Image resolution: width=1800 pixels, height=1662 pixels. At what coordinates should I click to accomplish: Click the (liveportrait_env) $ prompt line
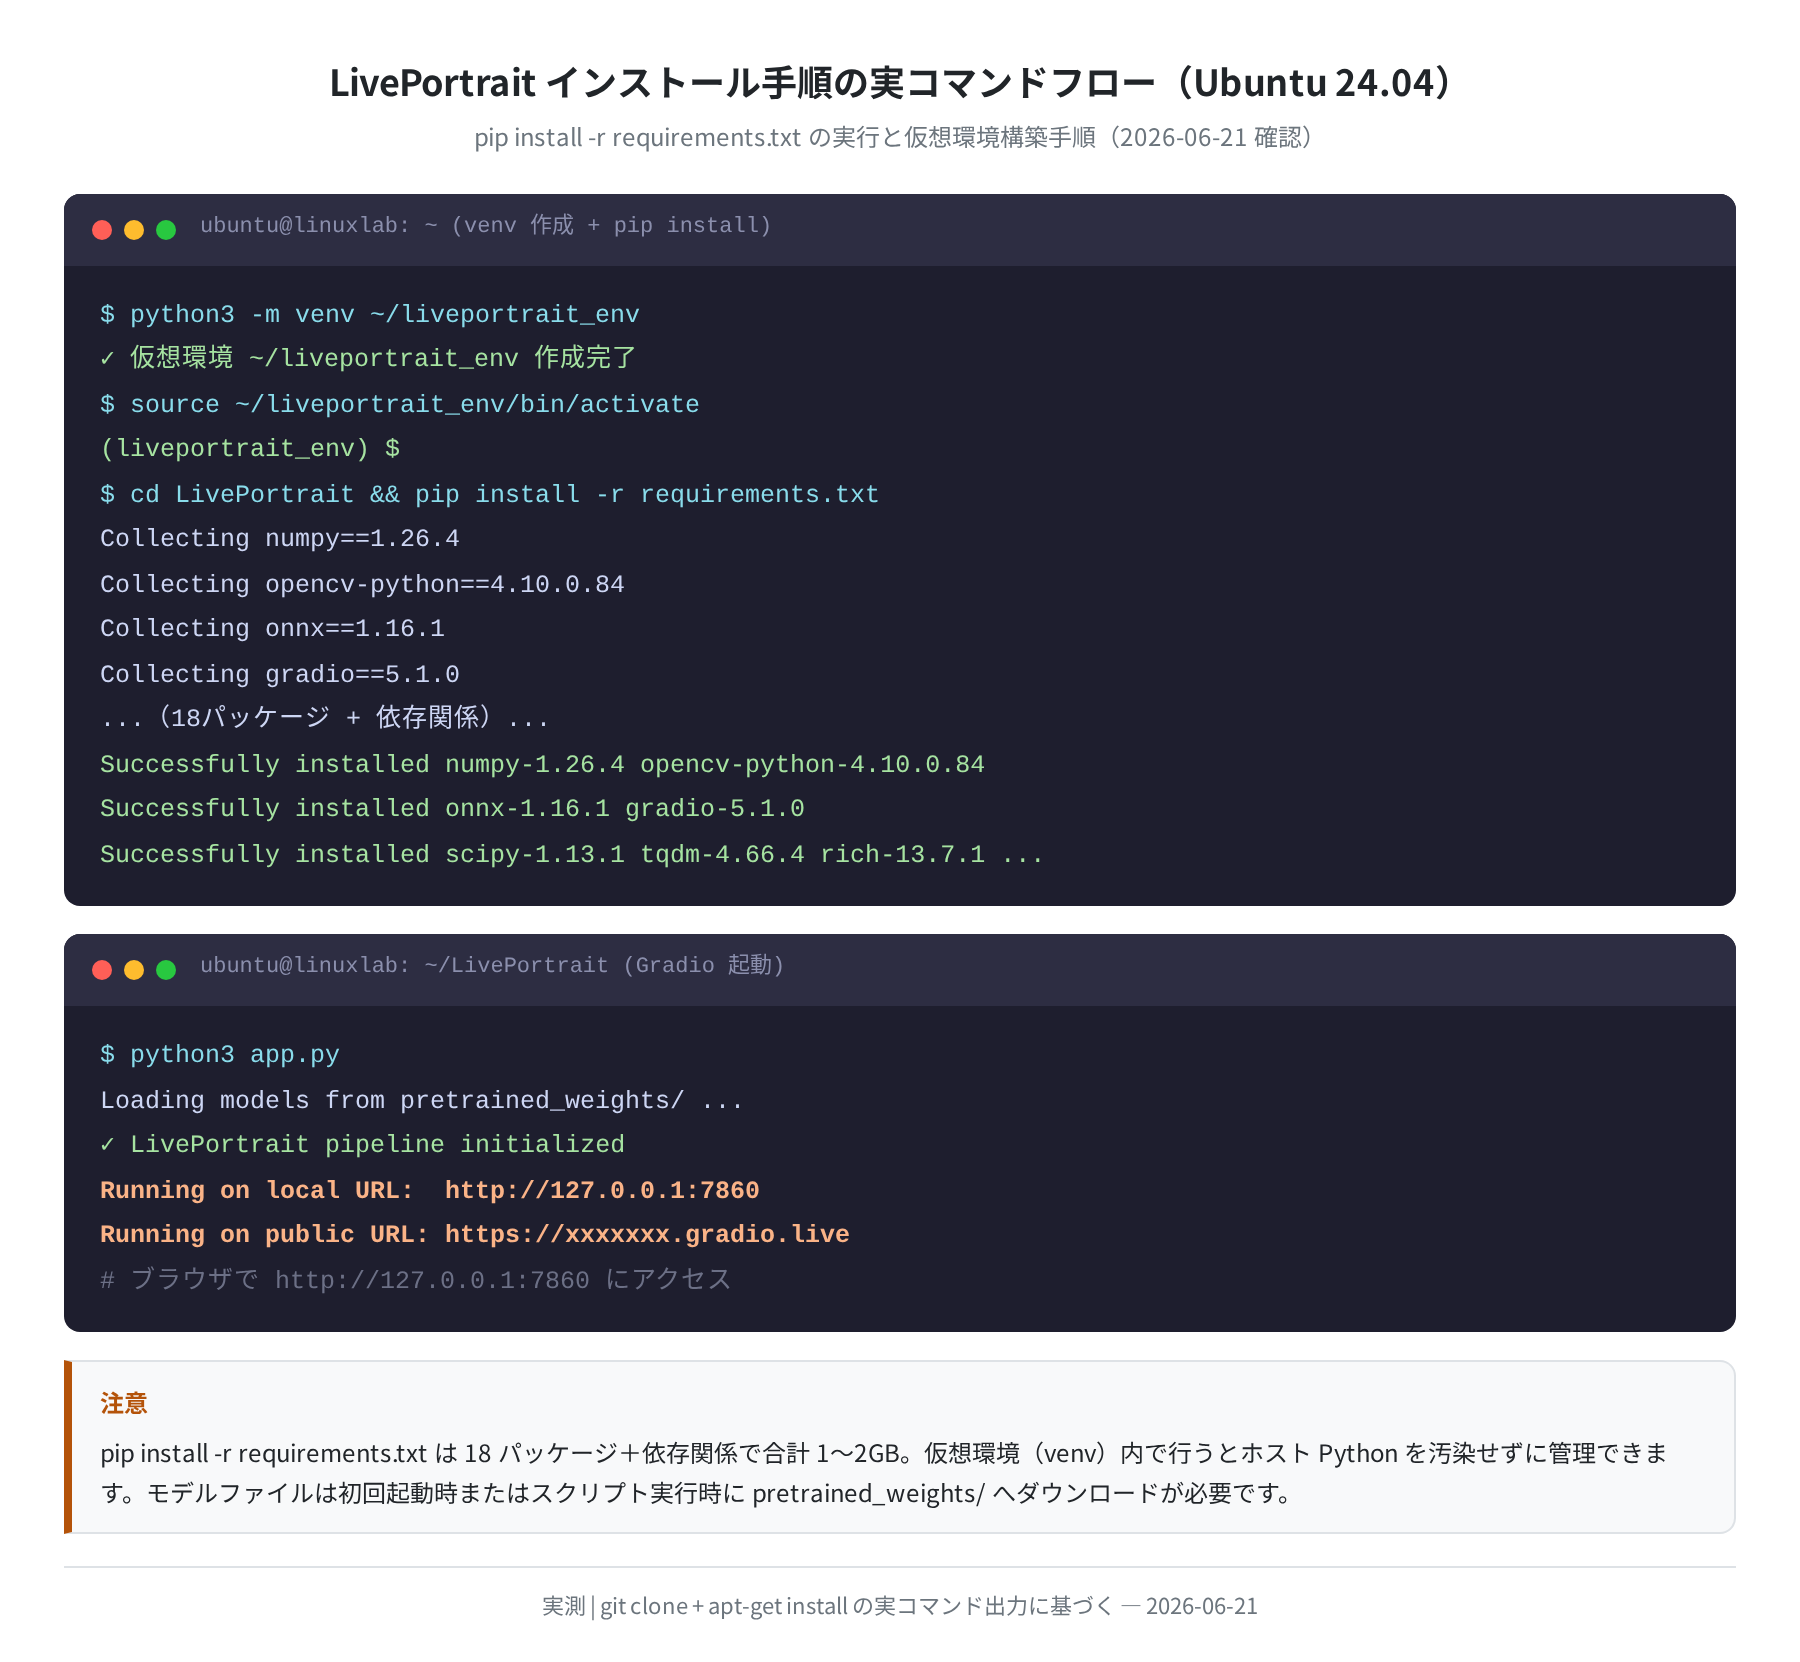250,448
